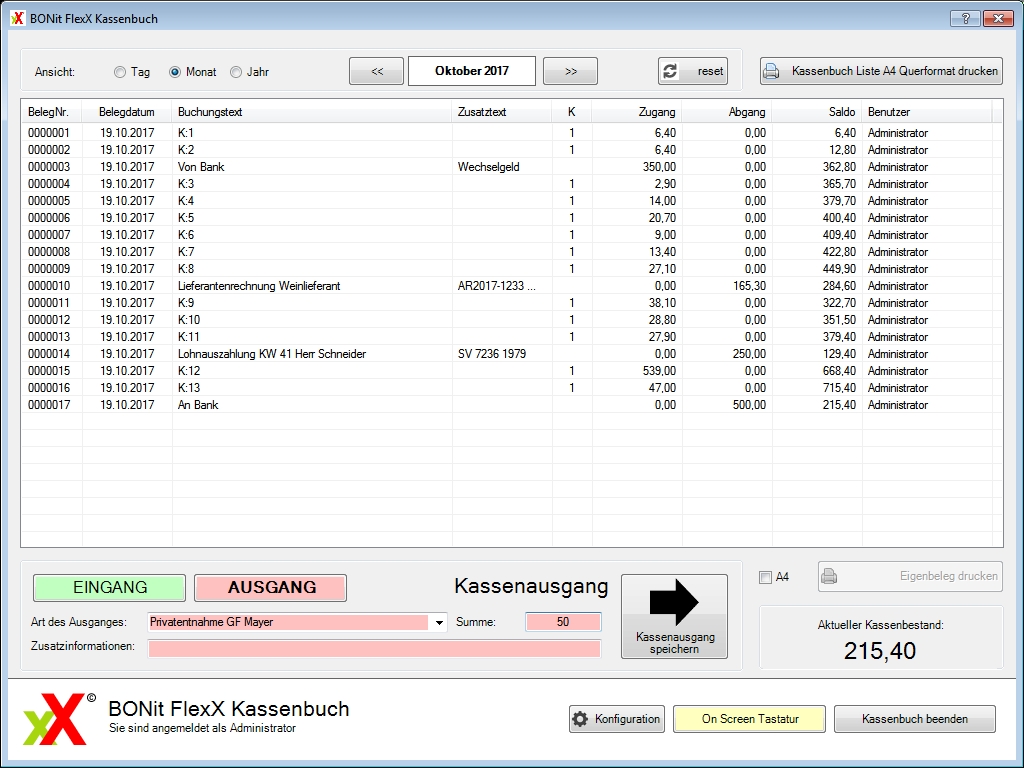Click the 539,00 Zugang value
This screenshot has height=768, width=1024.
click(659, 371)
